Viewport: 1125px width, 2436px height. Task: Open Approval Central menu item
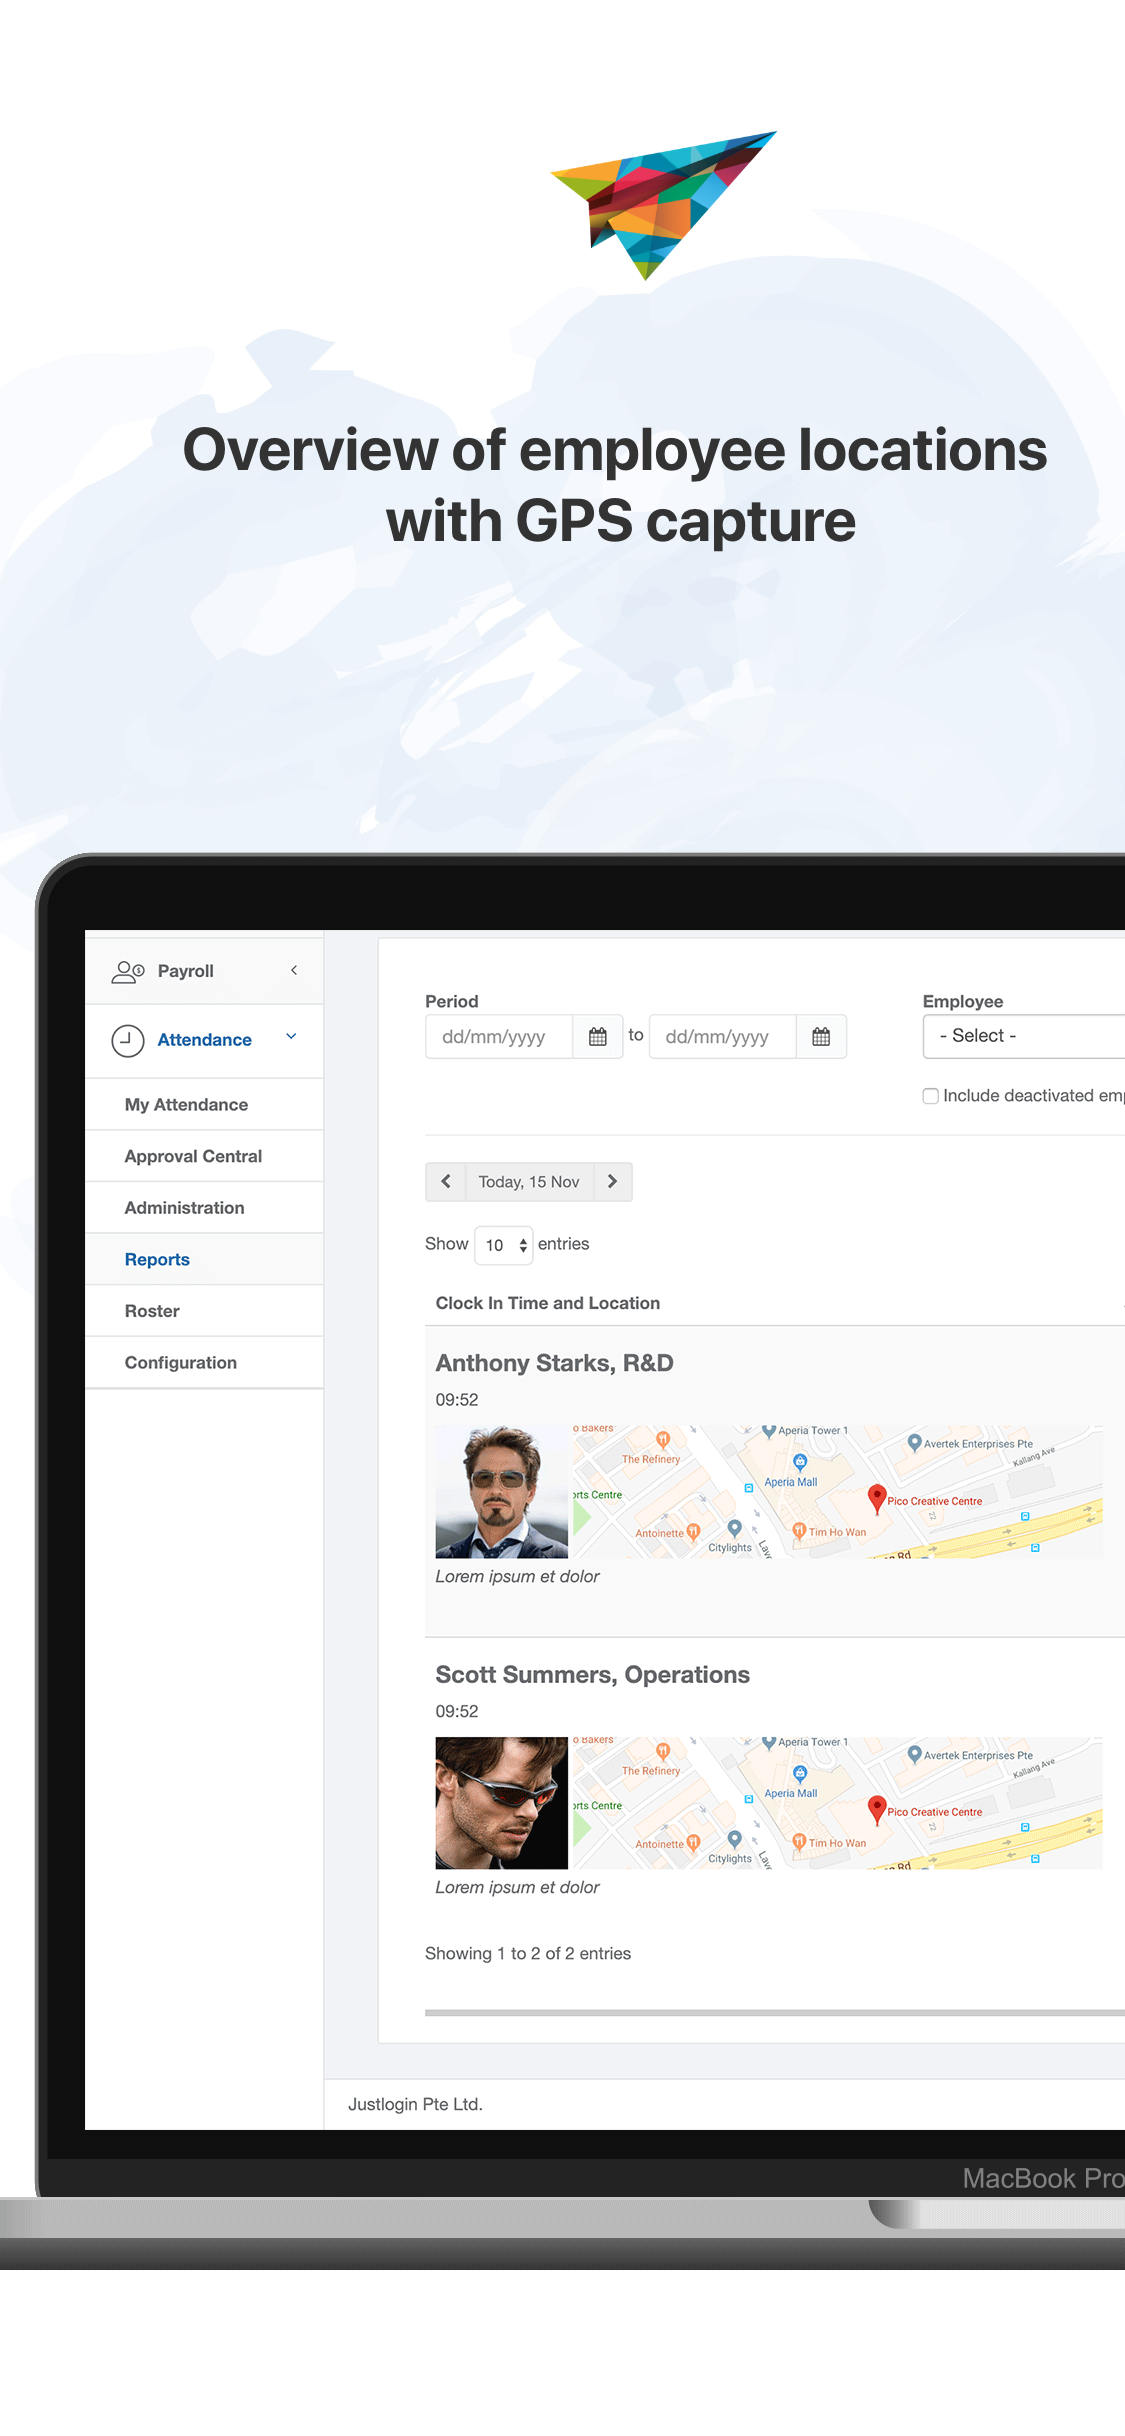pyautogui.click(x=204, y=1156)
